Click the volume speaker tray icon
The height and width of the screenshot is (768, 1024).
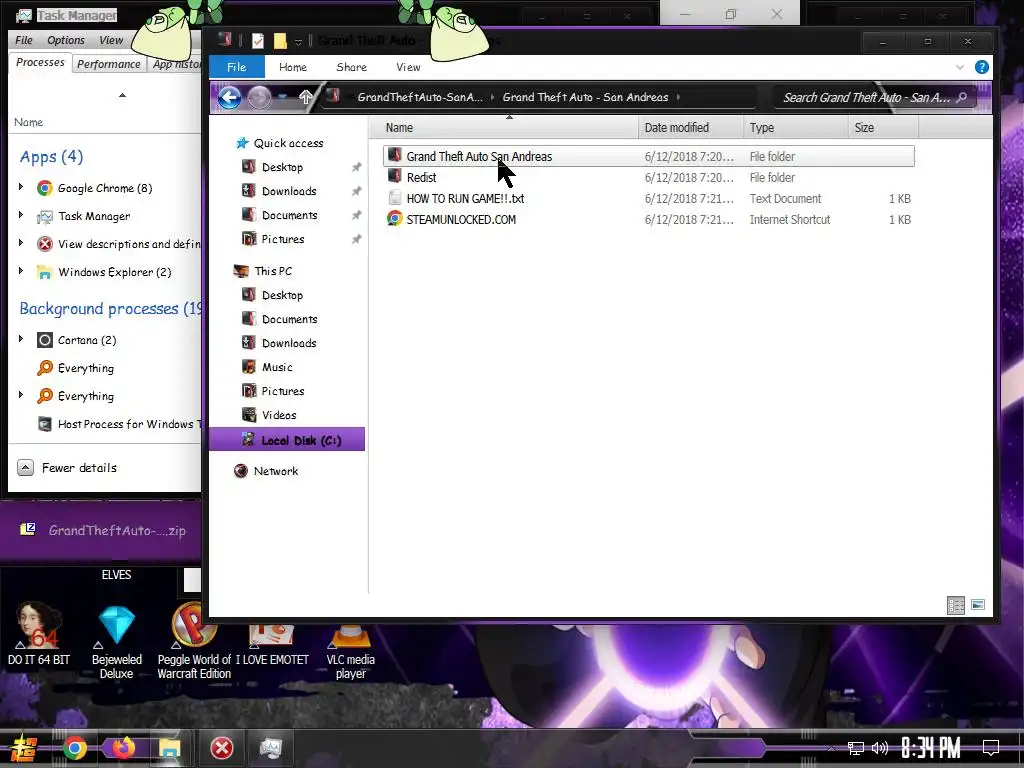click(x=880, y=748)
